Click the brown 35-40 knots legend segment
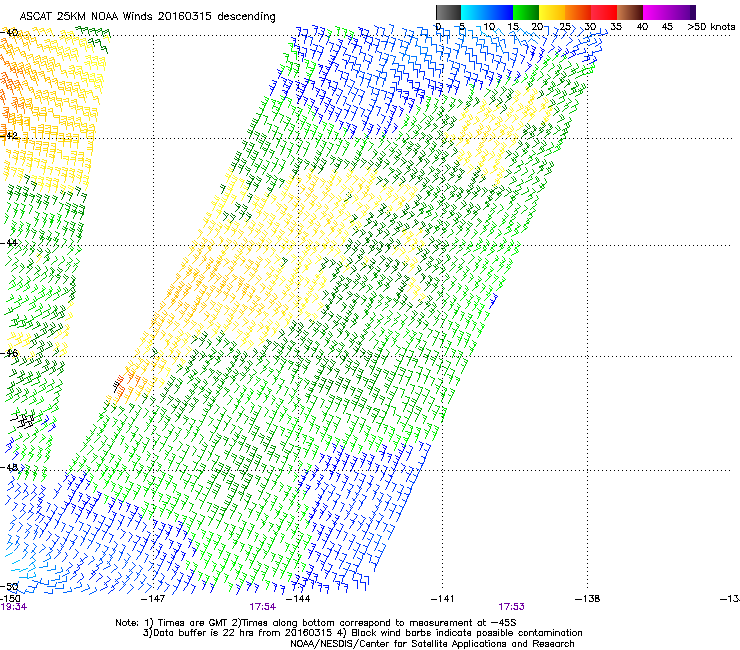Screen dimensions: 740x650 [630, 12]
